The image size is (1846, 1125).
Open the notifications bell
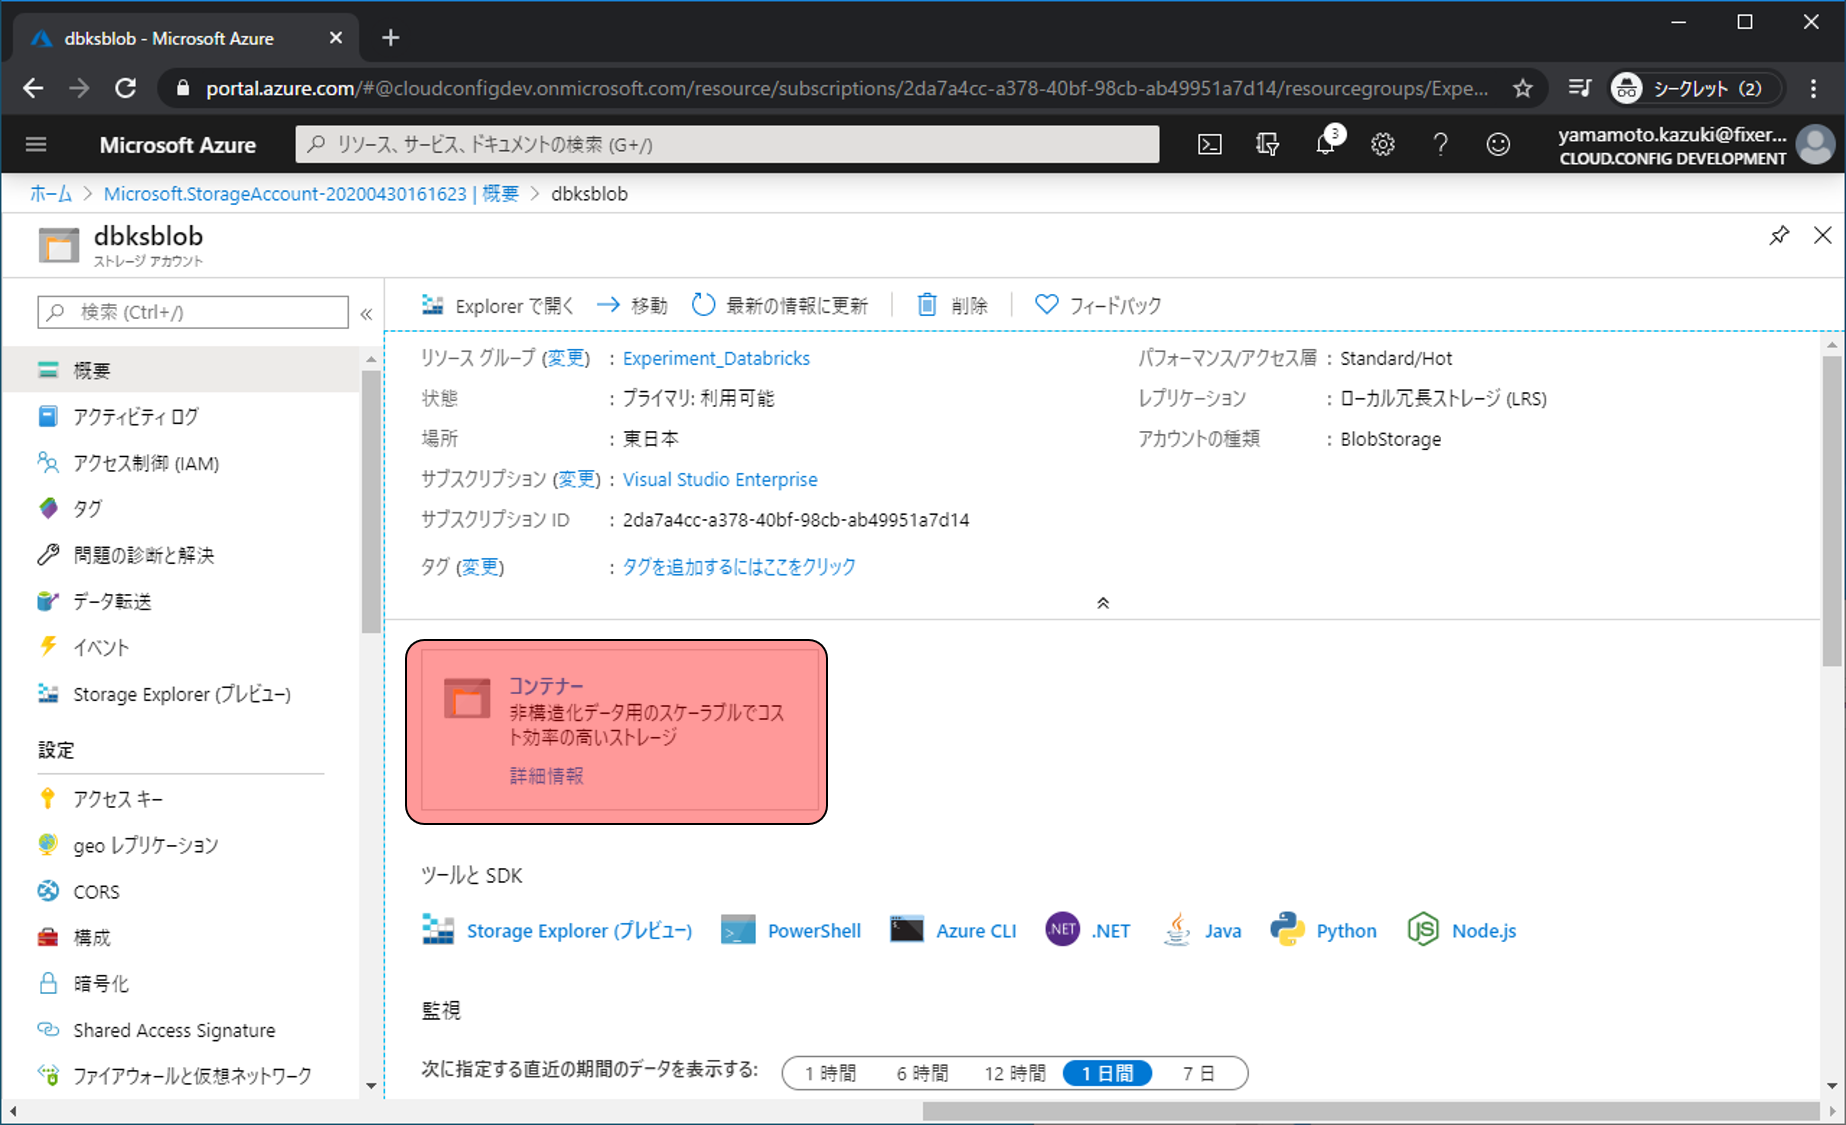[x=1326, y=145]
